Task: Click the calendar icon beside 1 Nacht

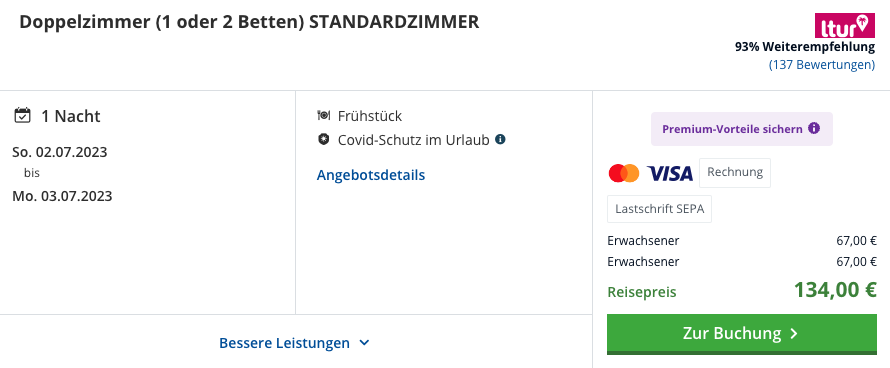Action: (x=22, y=115)
